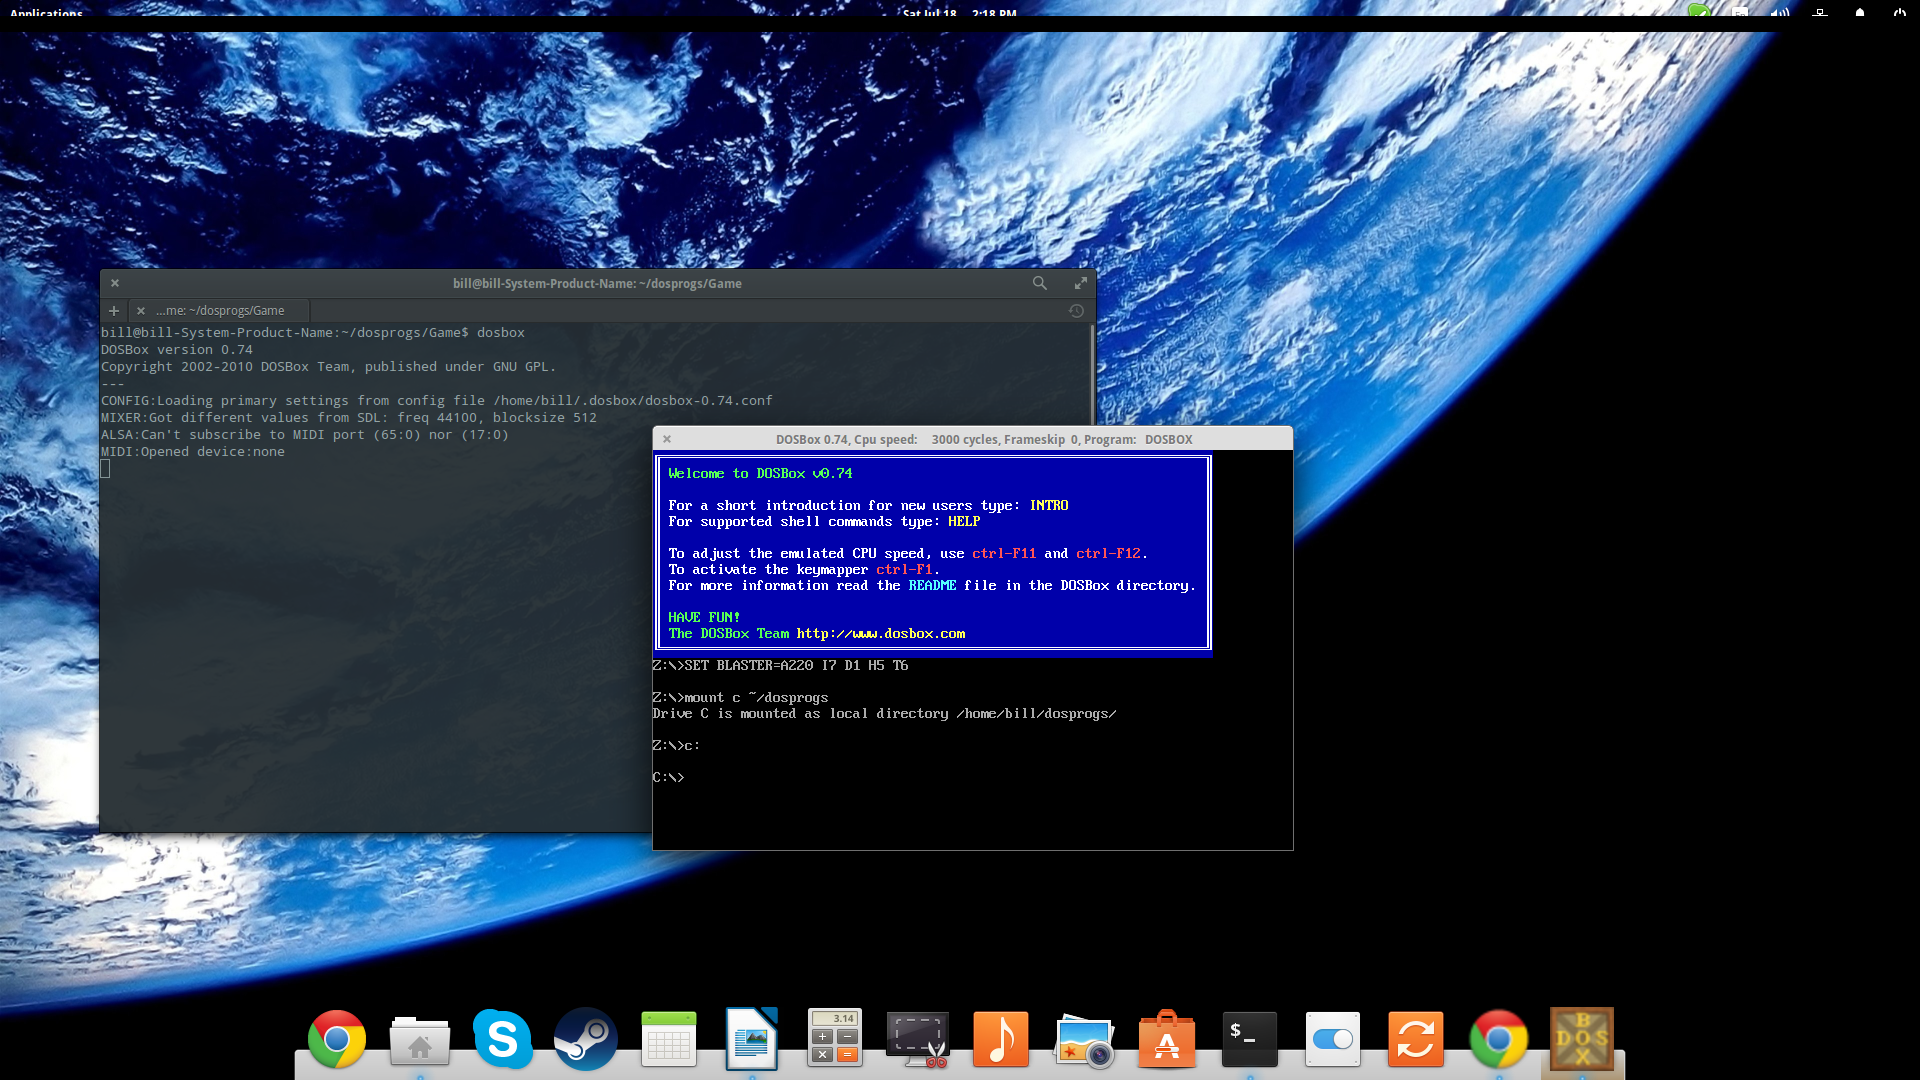
Task: Open the power session indicator
Action: point(1899,13)
